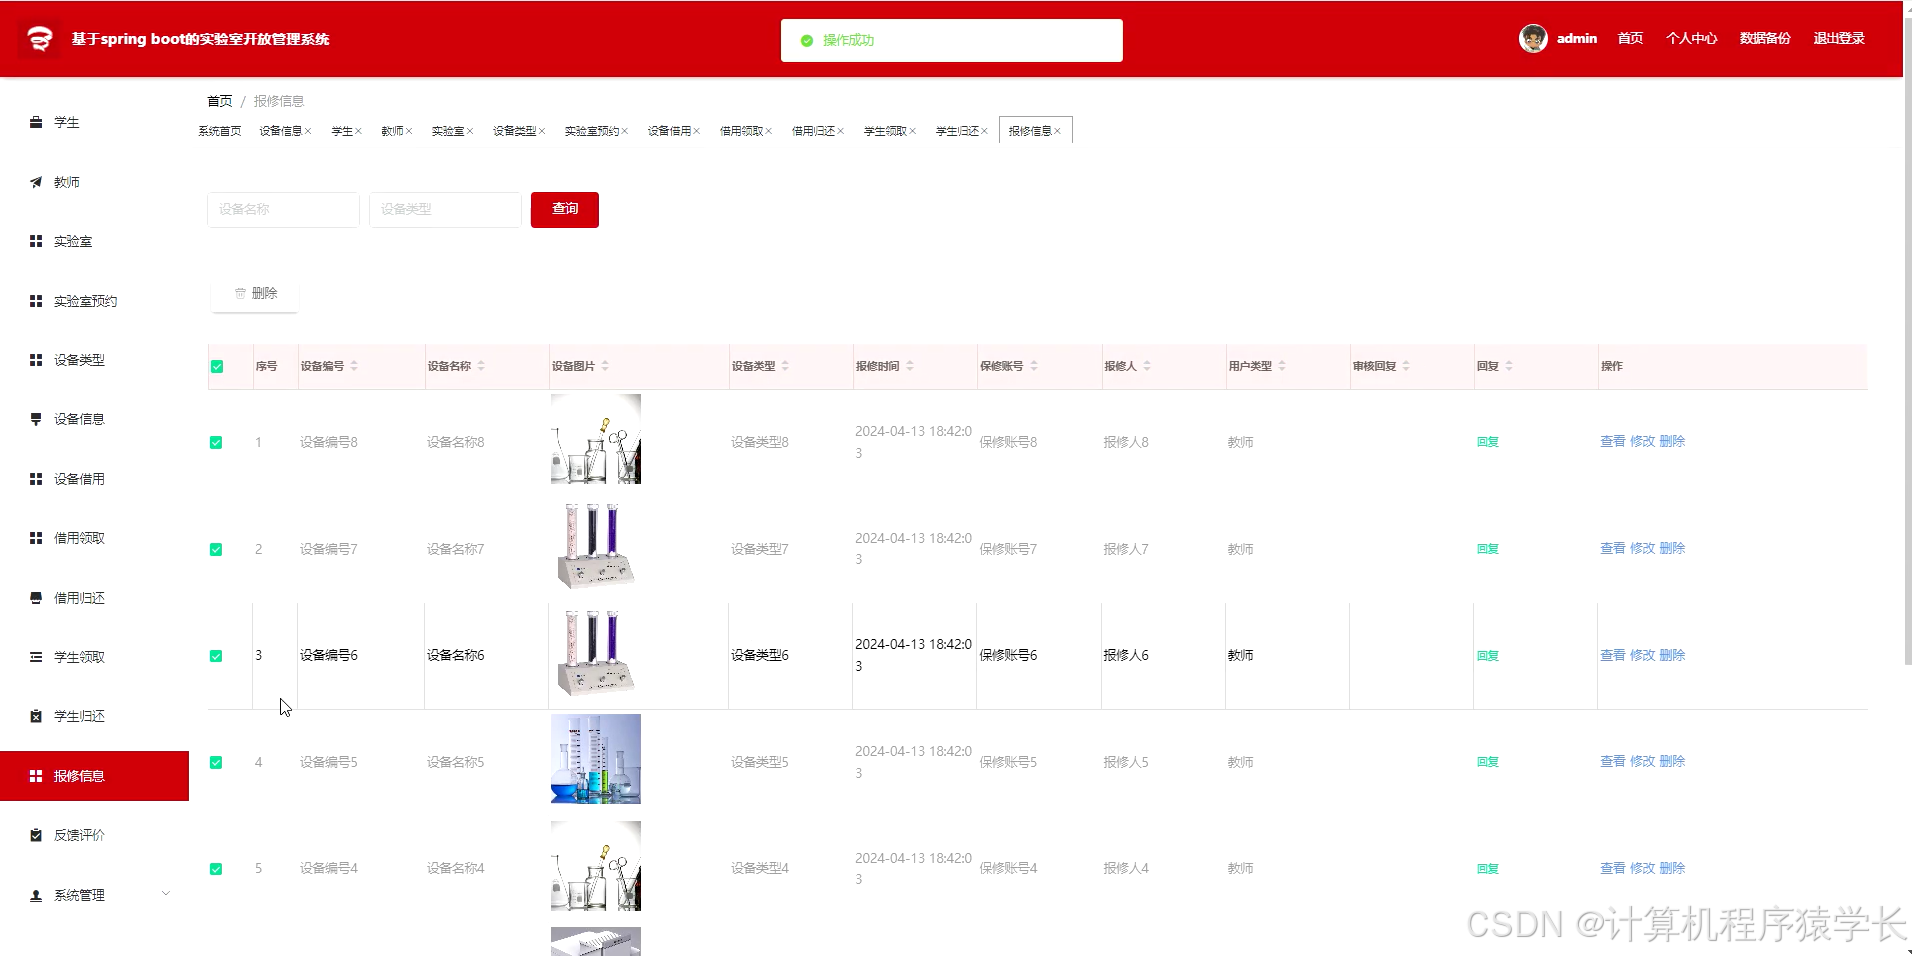
Task: Switch to the 实验室 tab
Action: pyautogui.click(x=448, y=131)
